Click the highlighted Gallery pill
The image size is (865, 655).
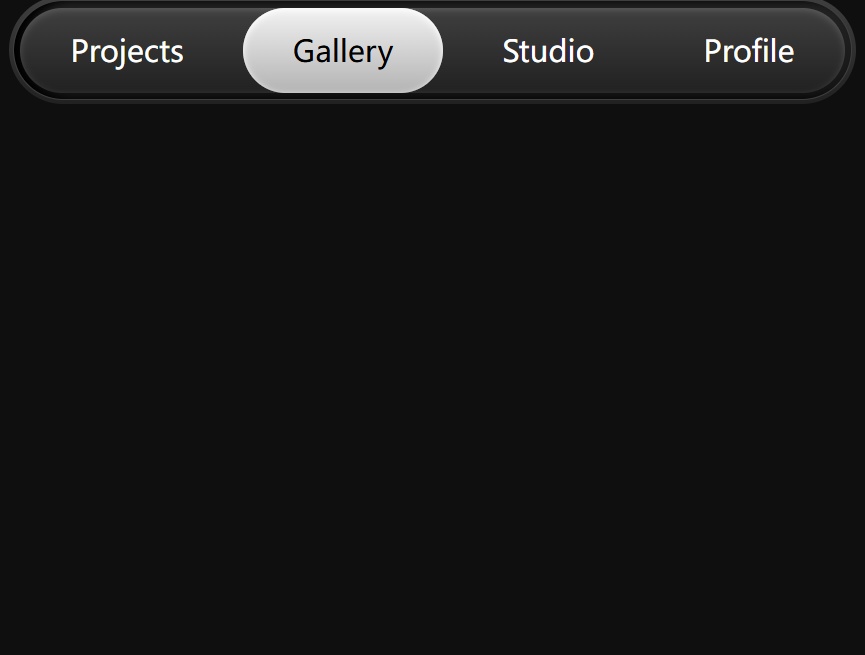point(343,51)
